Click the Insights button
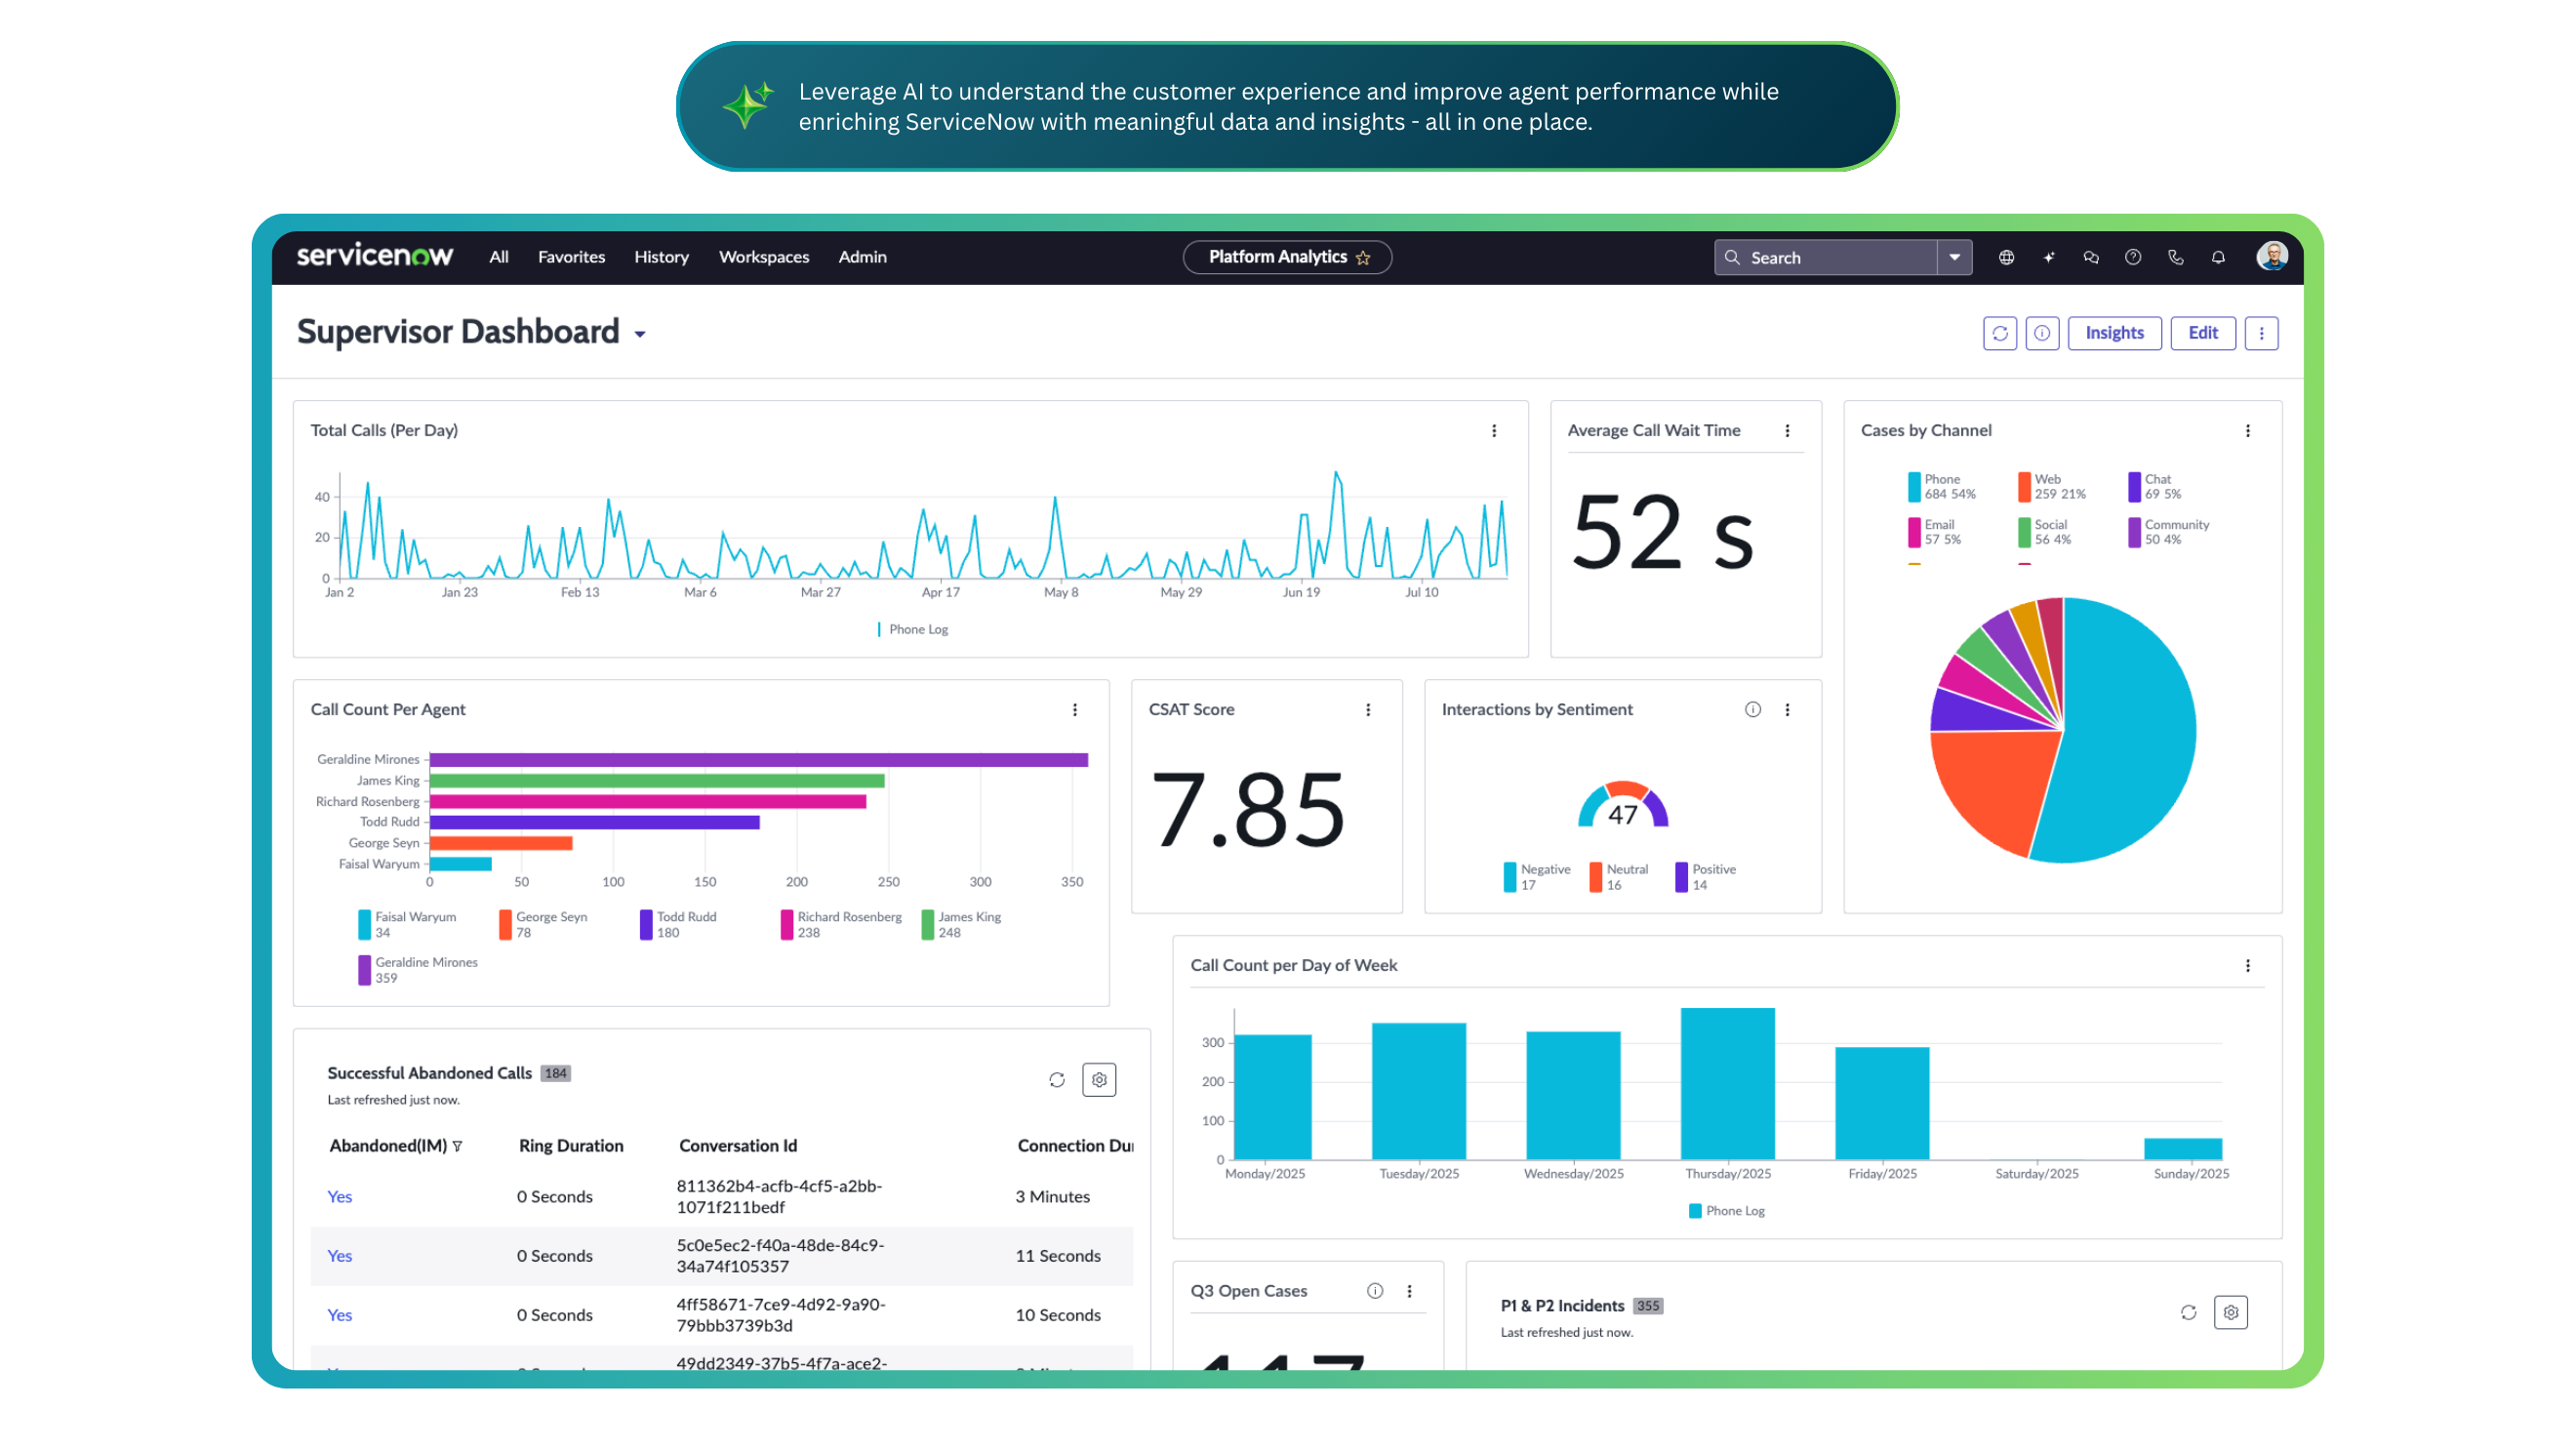Viewport: 2576px width, 1449px height. [2114, 333]
